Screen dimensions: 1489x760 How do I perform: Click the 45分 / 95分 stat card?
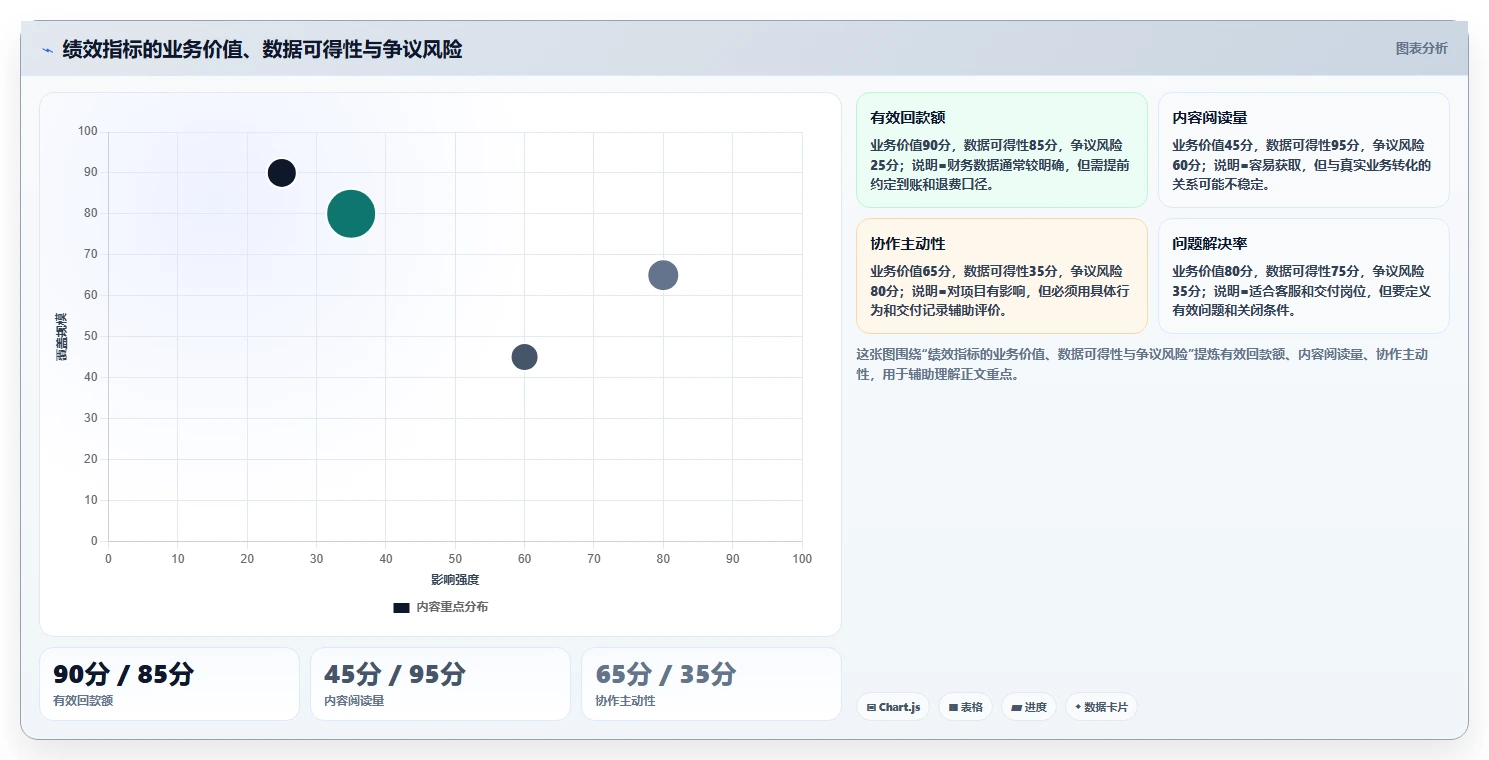[440, 684]
